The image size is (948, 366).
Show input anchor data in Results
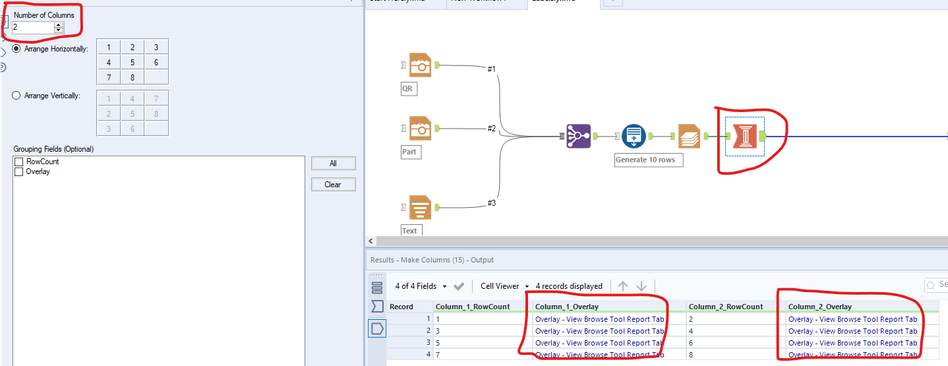(x=377, y=307)
